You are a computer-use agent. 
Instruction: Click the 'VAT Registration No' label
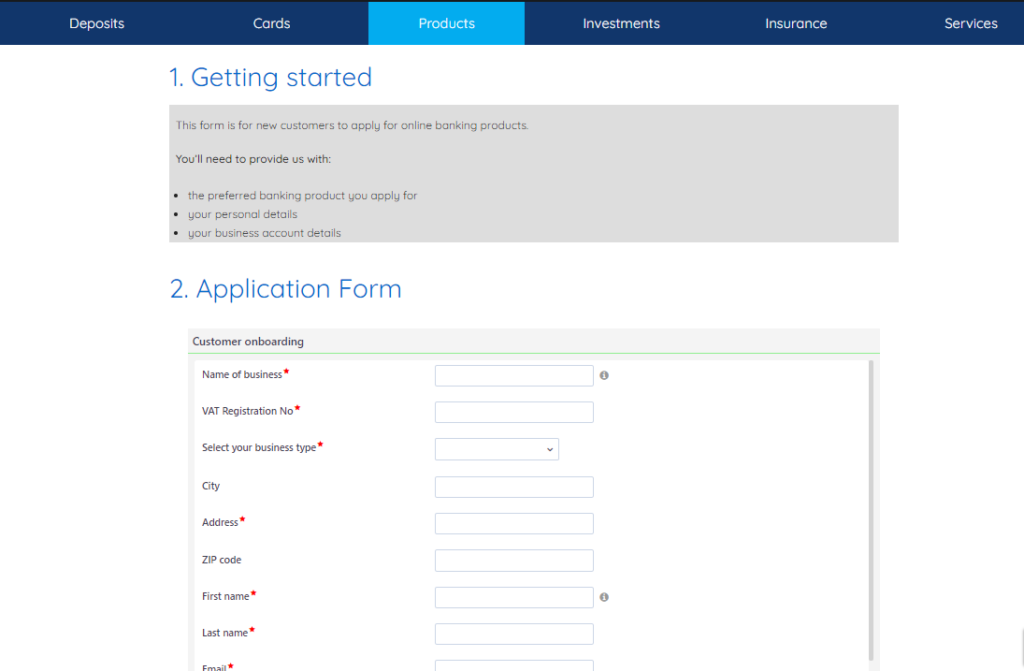[248, 411]
